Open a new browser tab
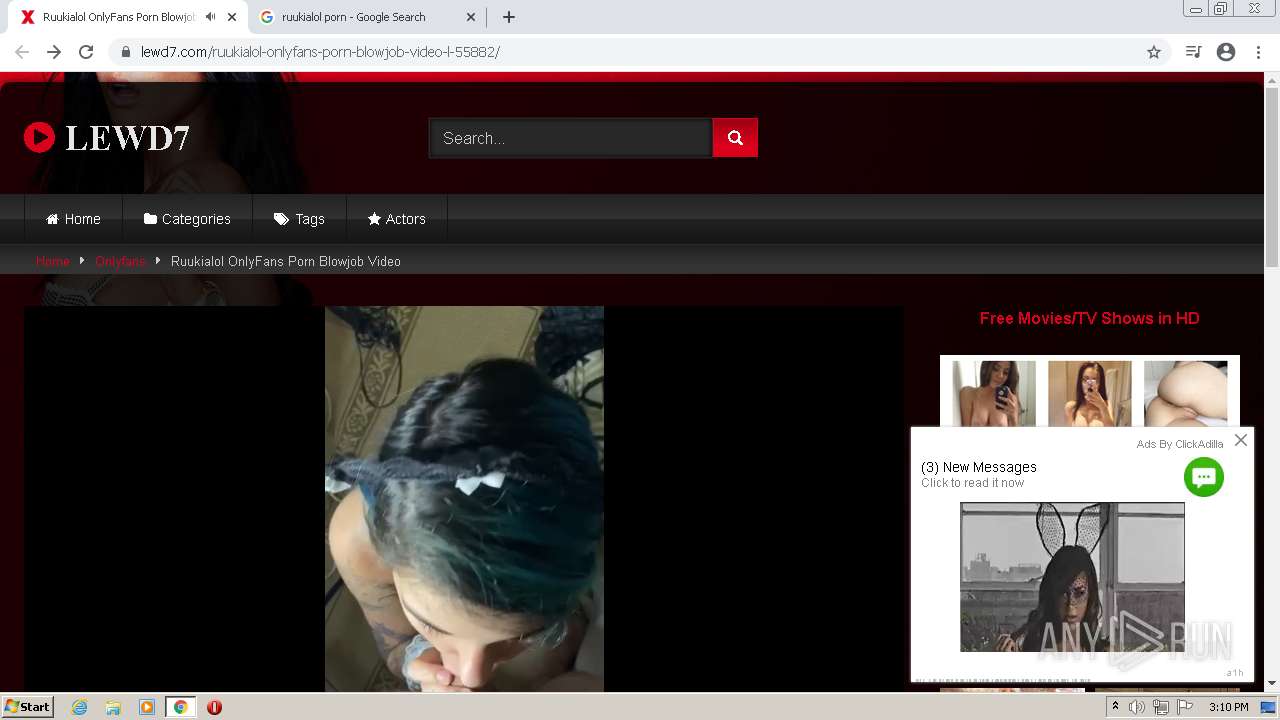The image size is (1280, 720). (x=509, y=17)
